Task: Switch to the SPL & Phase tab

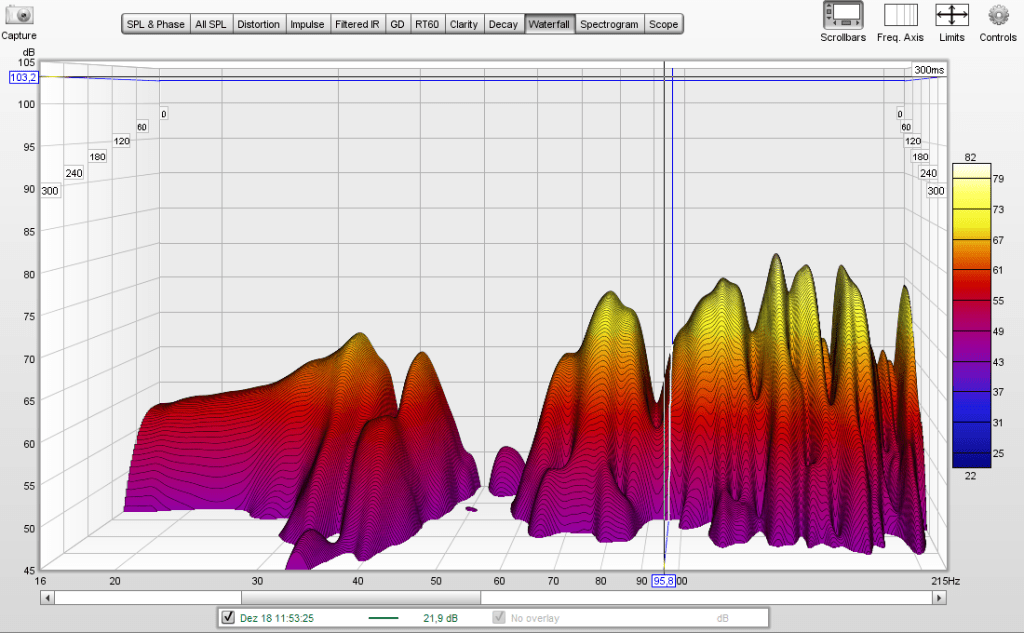Action: click(x=156, y=24)
